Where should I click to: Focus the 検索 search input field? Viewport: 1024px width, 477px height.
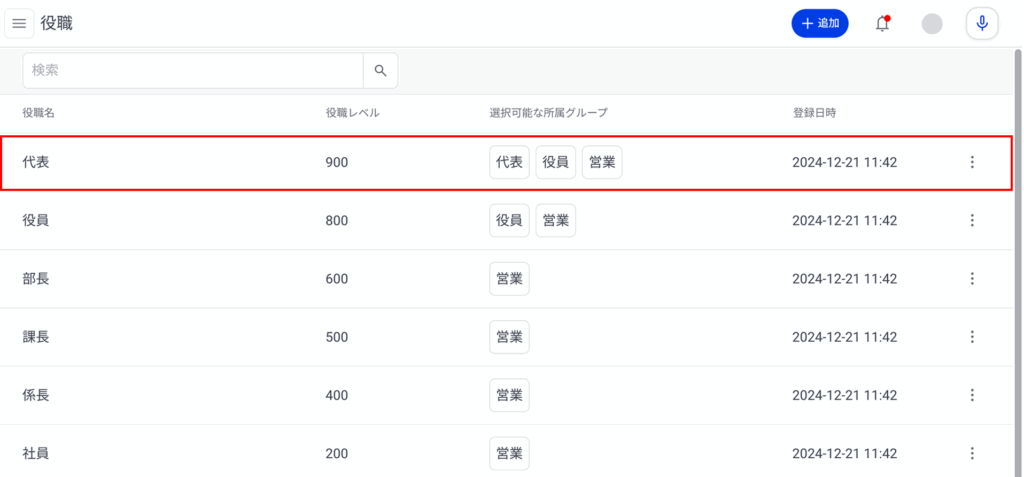[193, 71]
